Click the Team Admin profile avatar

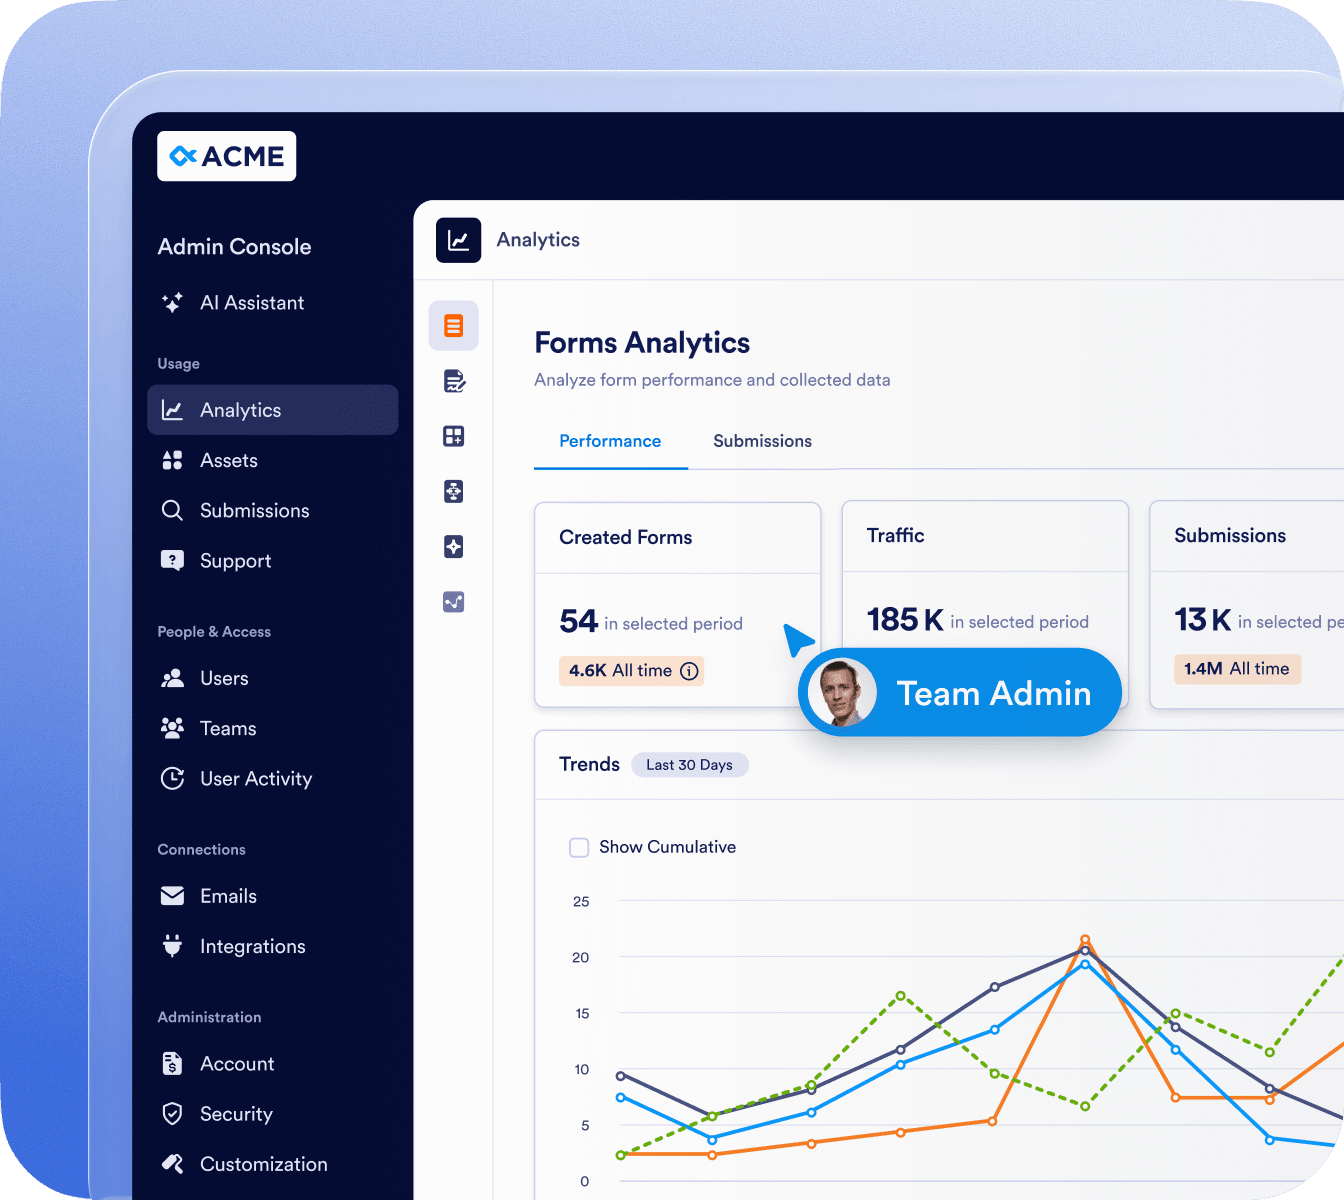(x=842, y=692)
